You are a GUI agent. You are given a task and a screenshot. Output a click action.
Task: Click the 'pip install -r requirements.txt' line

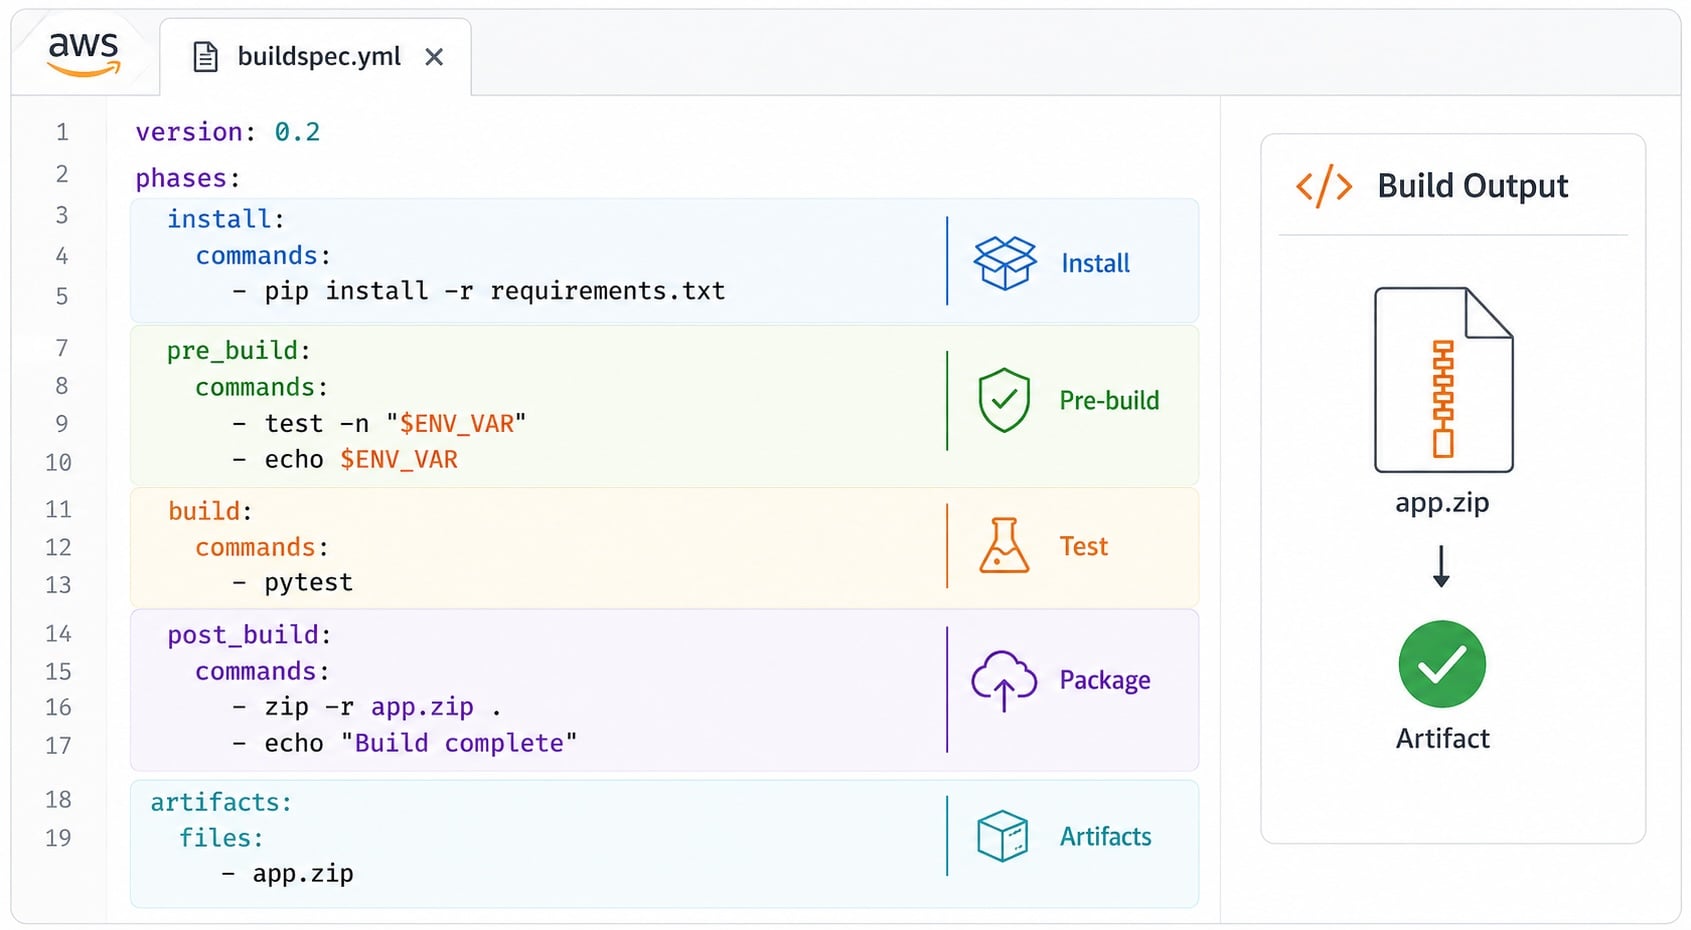pos(479,291)
